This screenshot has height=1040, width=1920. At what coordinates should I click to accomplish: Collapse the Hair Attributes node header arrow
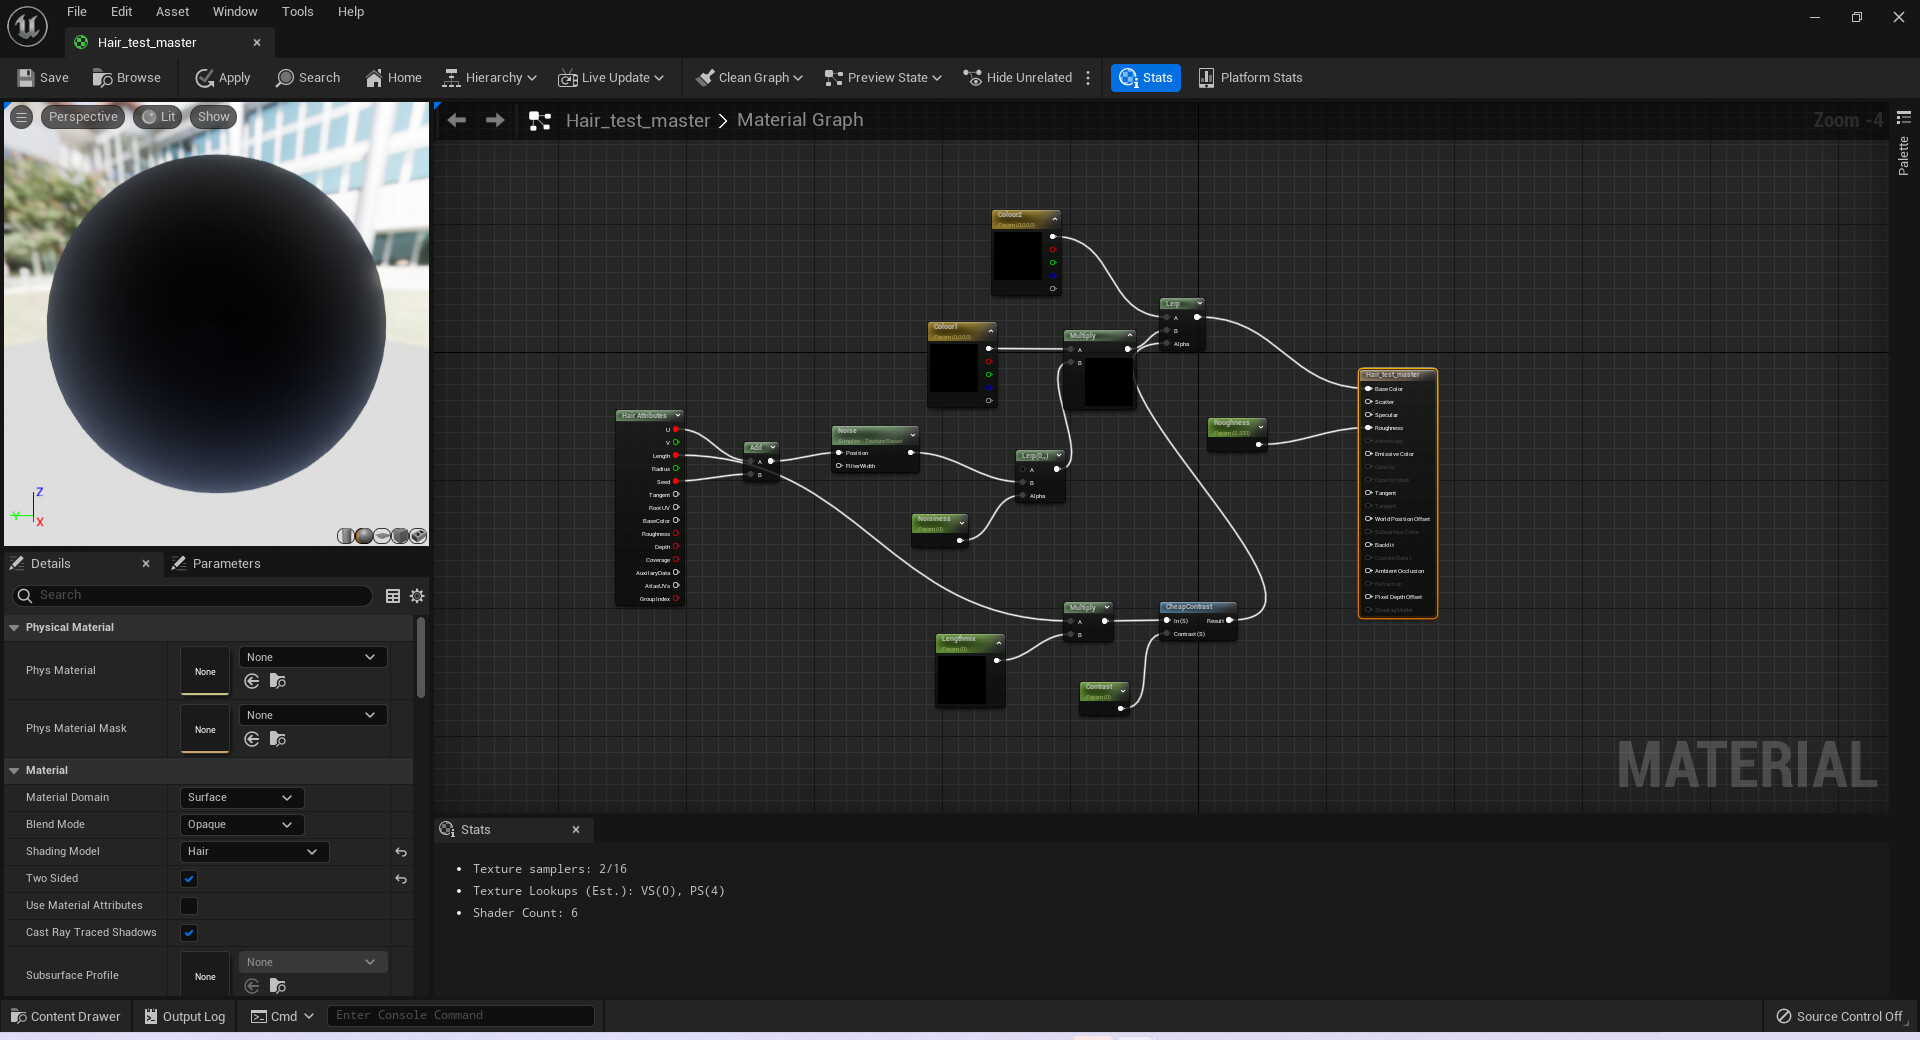678,415
